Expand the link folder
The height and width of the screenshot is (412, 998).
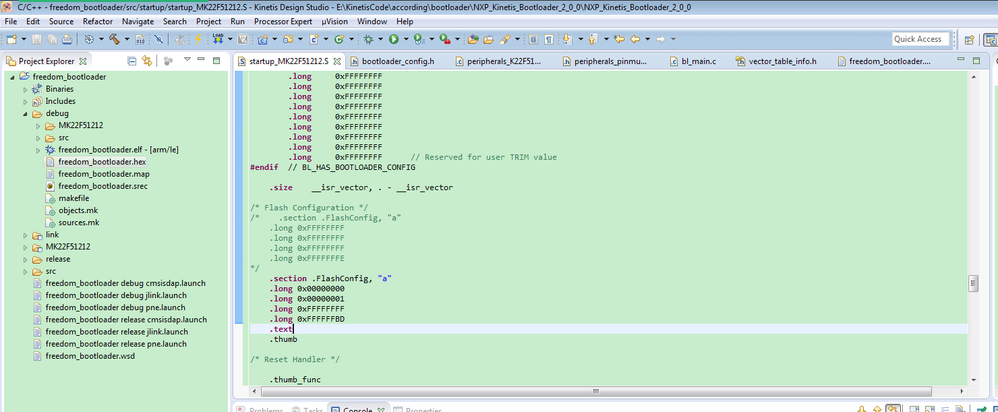(25, 235)
